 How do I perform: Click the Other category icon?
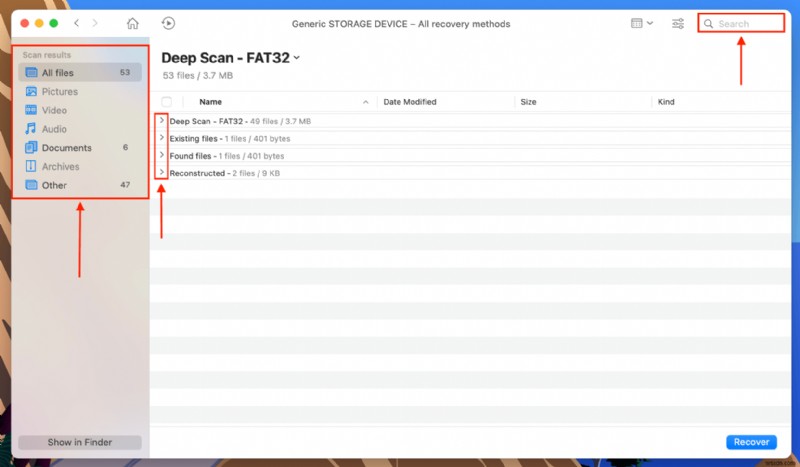point(31,185)
